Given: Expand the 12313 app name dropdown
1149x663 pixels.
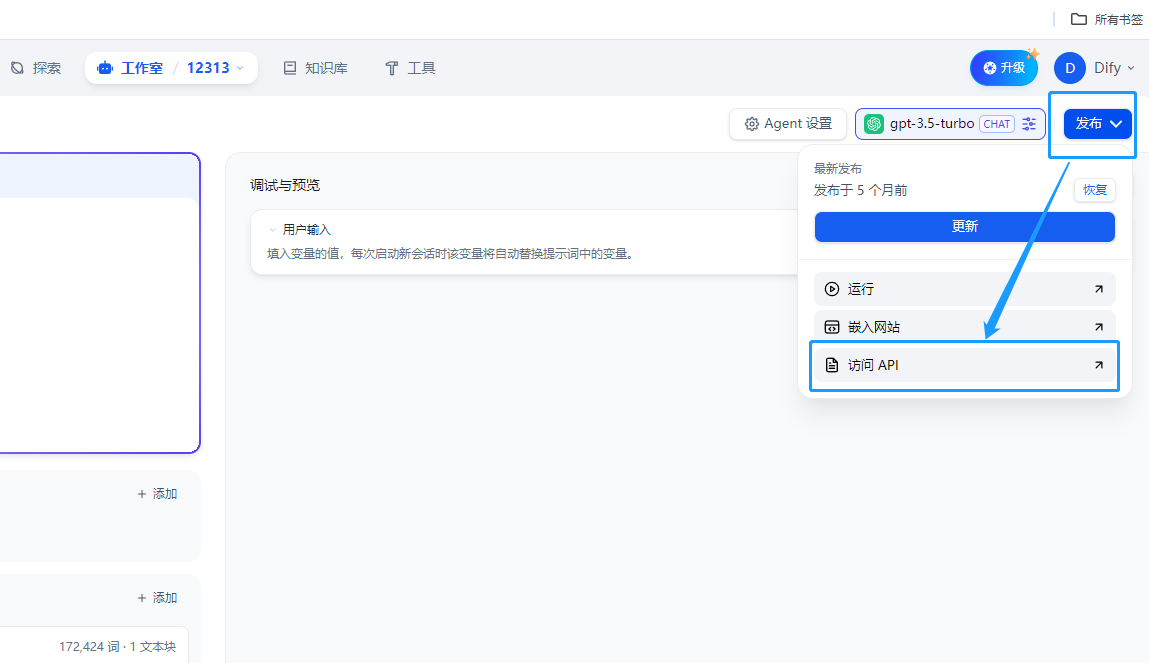Looking at the screenshot, I should pyautogui.click(x=240, y=68).
